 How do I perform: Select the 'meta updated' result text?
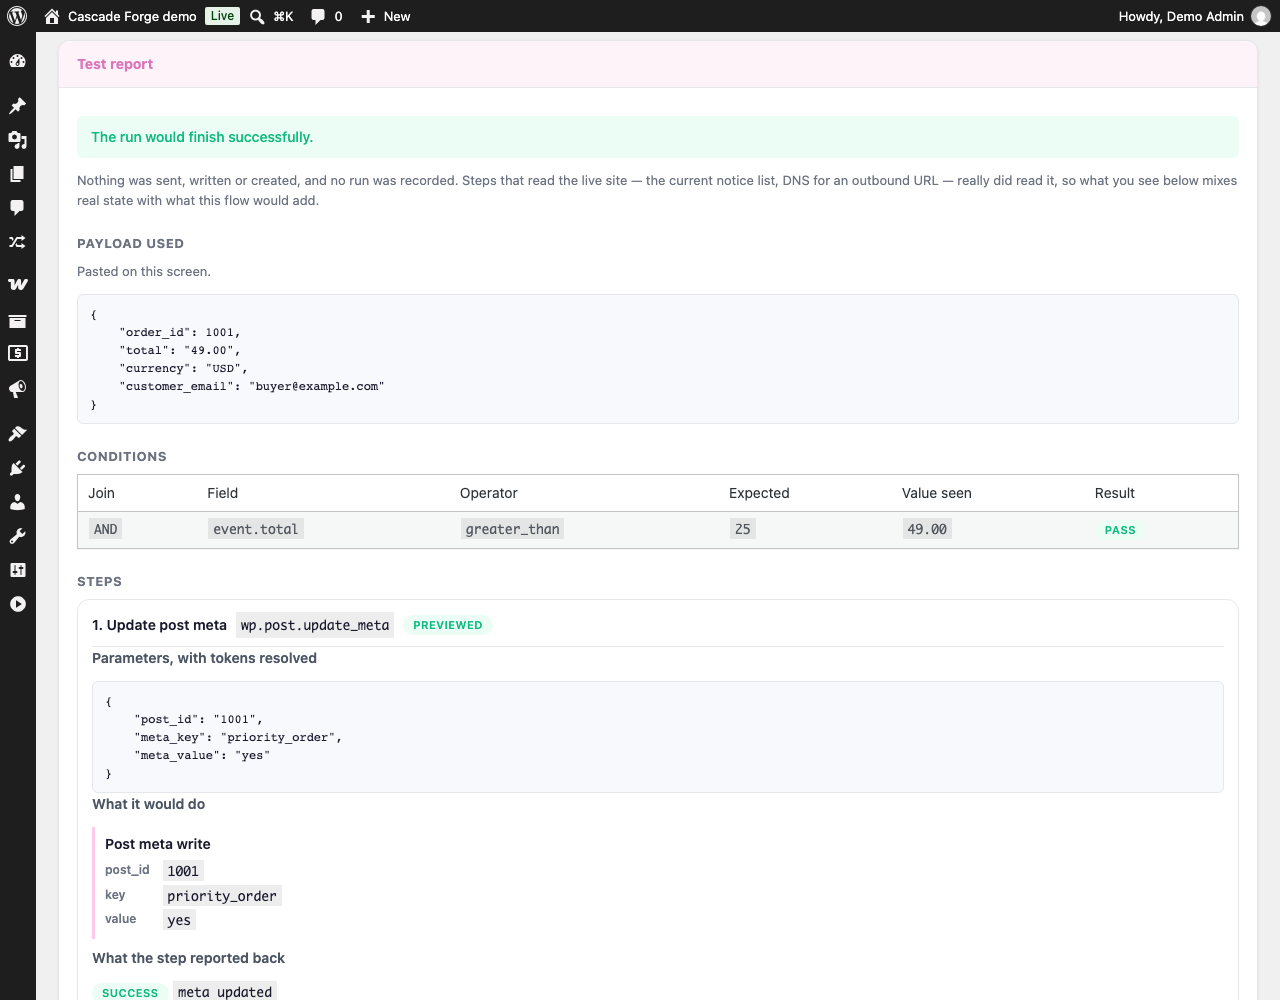(x=225, y=992)
